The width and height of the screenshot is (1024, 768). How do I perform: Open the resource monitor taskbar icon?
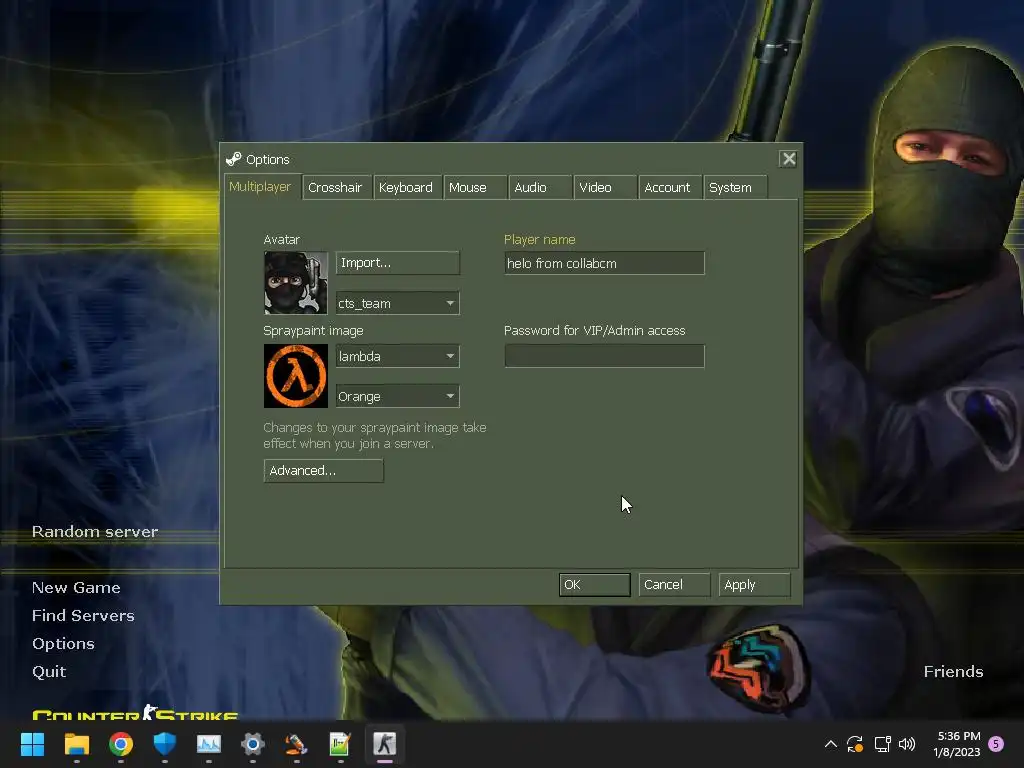coord(209,744)
